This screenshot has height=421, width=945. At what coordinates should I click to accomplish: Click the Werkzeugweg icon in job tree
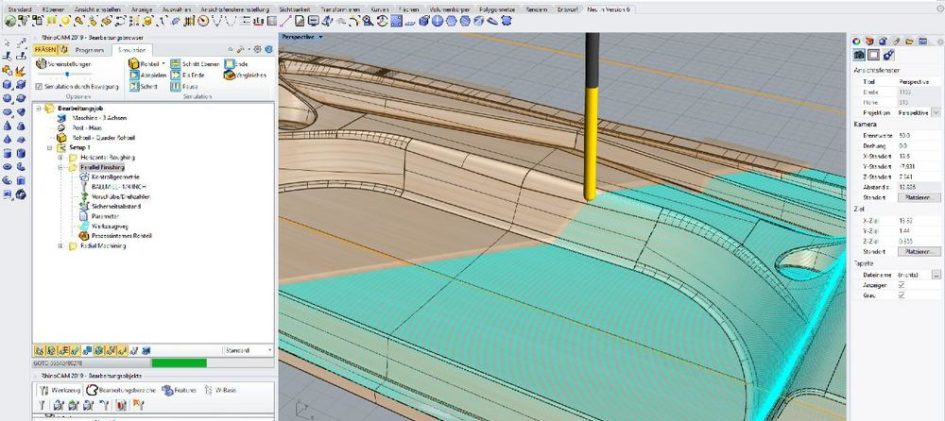84,226
